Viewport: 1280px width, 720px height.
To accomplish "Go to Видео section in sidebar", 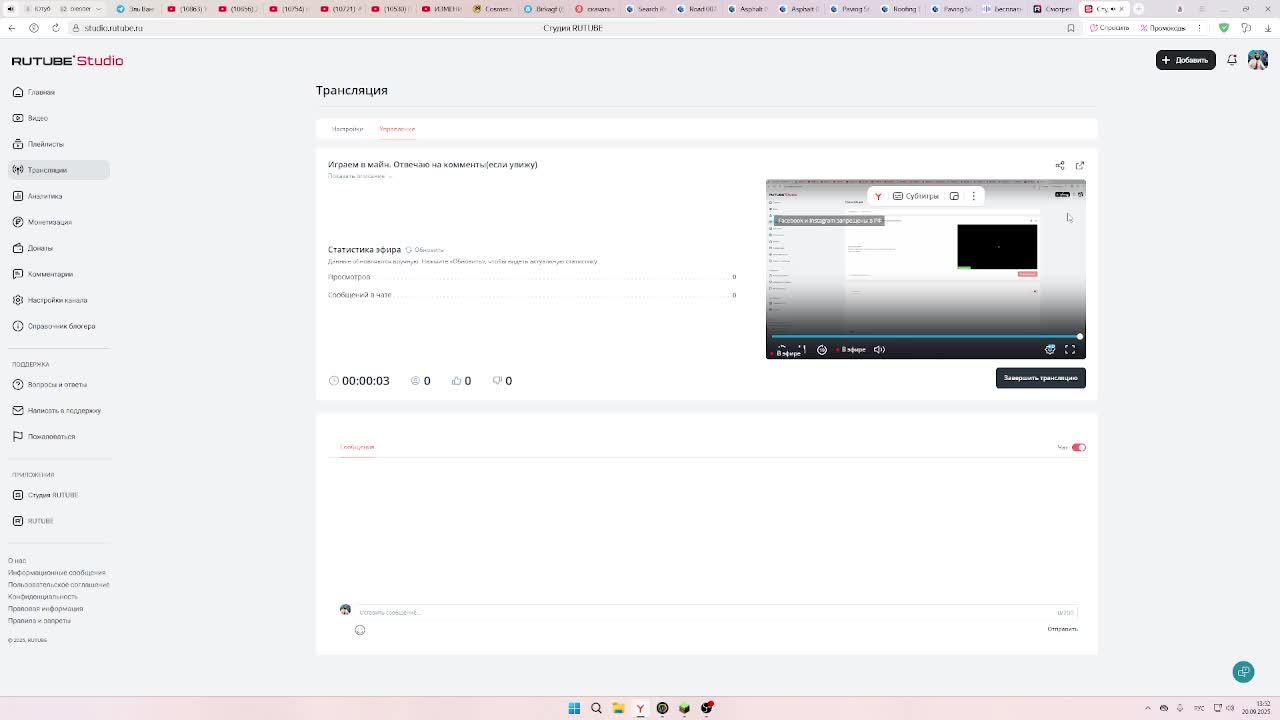I will click(58, 118).
